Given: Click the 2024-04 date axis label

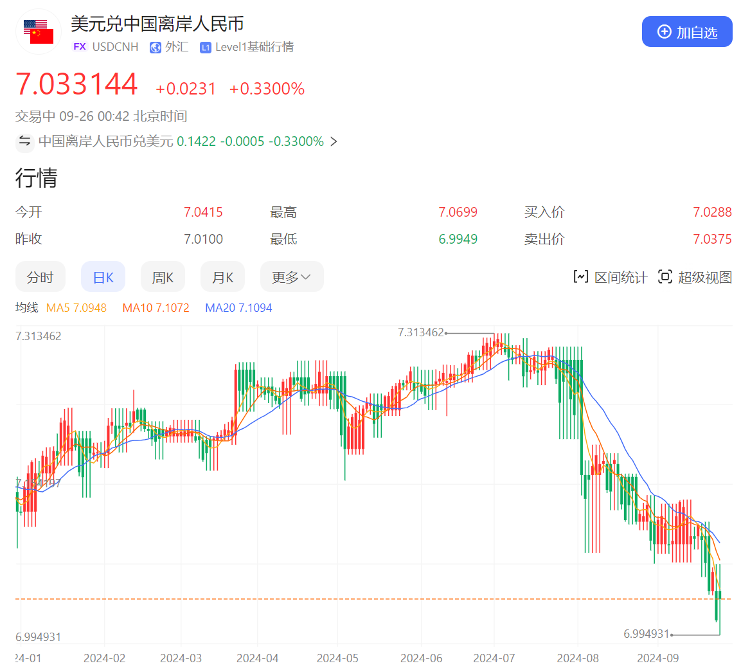Looking at the screenshot, I should 257,658.
